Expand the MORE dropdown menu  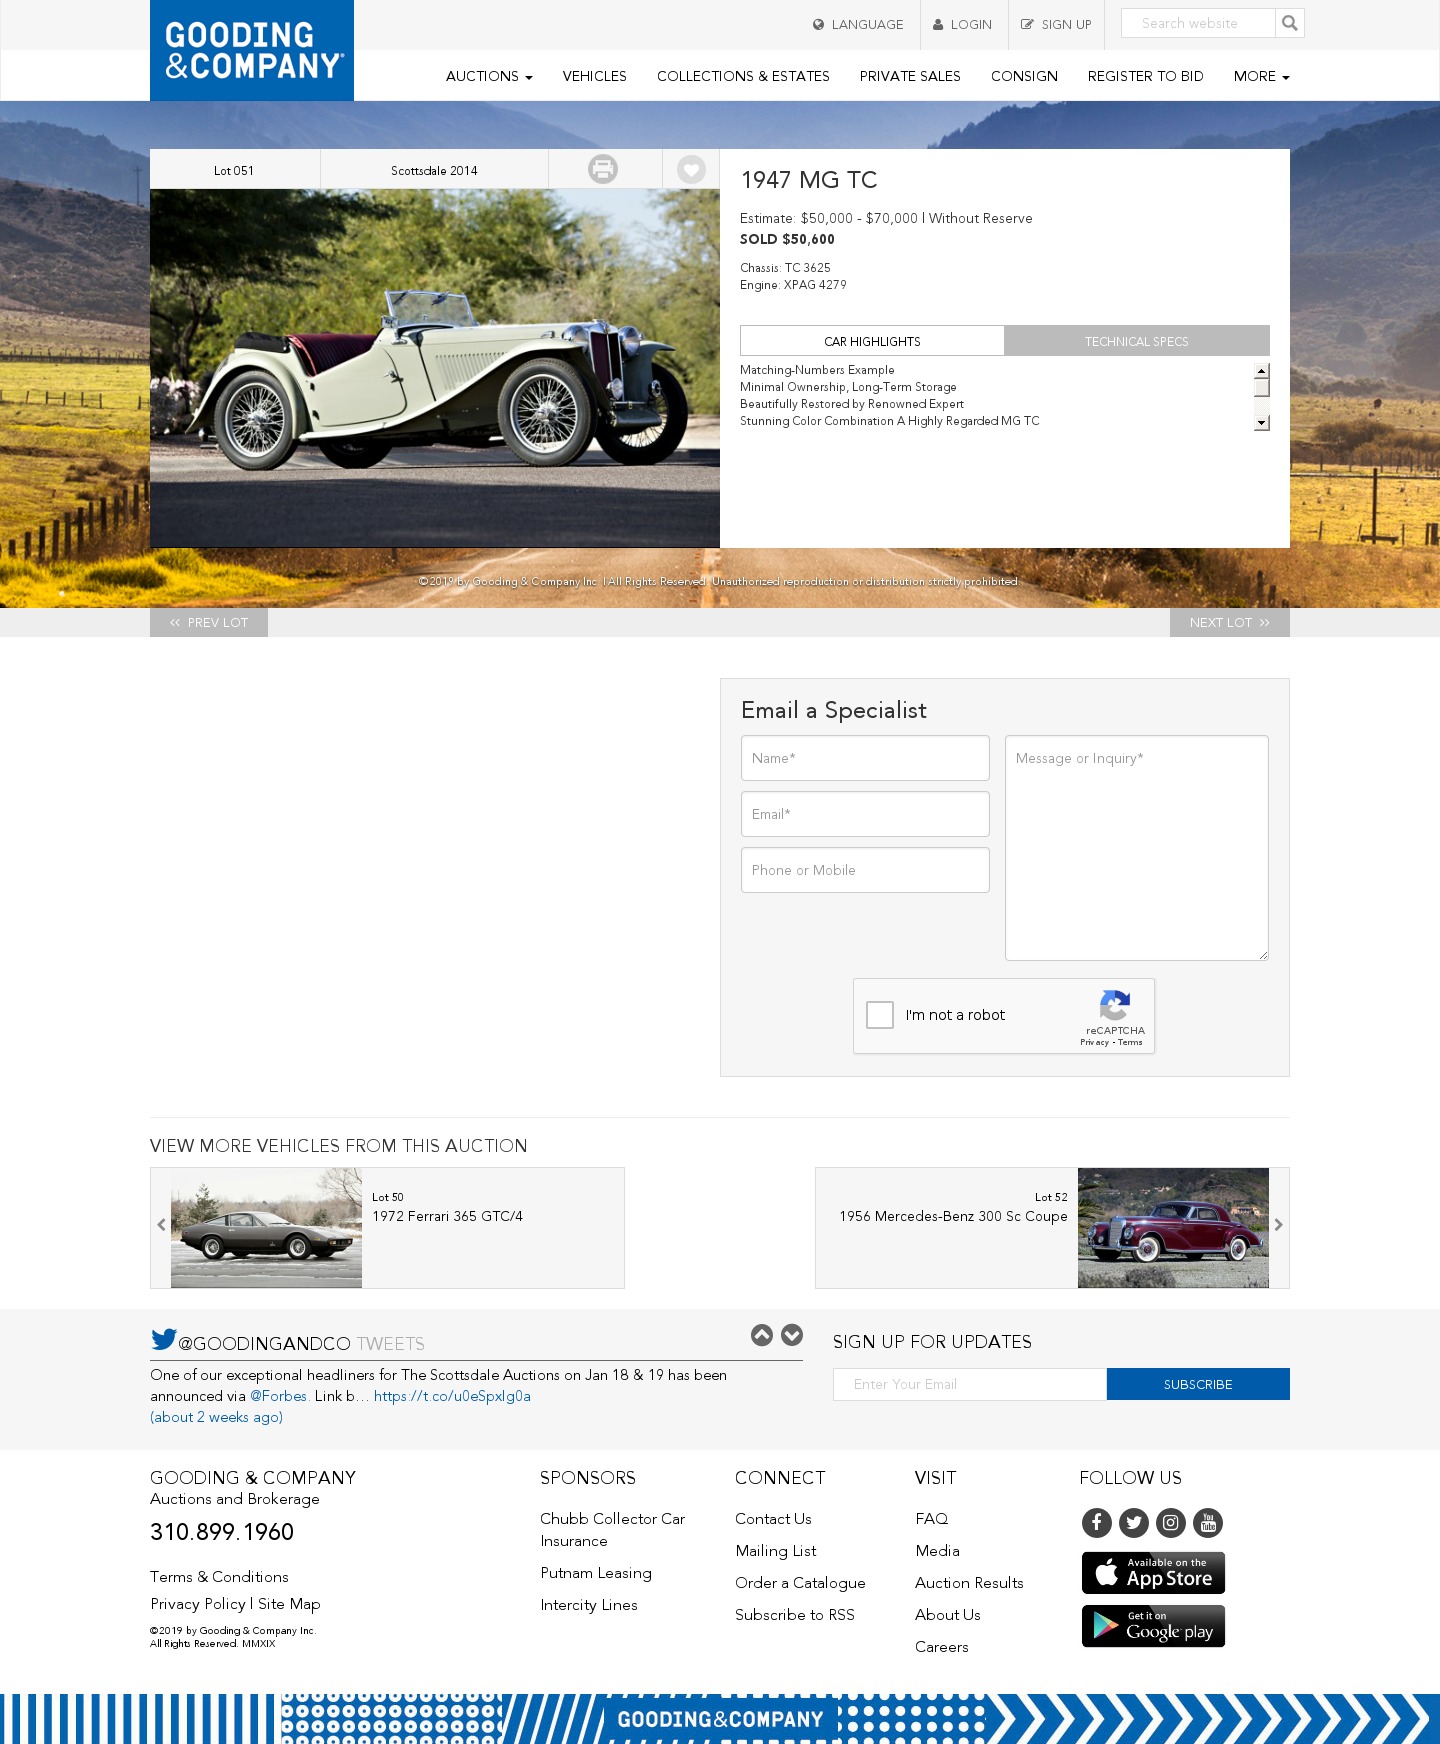tap(1261, 76)
